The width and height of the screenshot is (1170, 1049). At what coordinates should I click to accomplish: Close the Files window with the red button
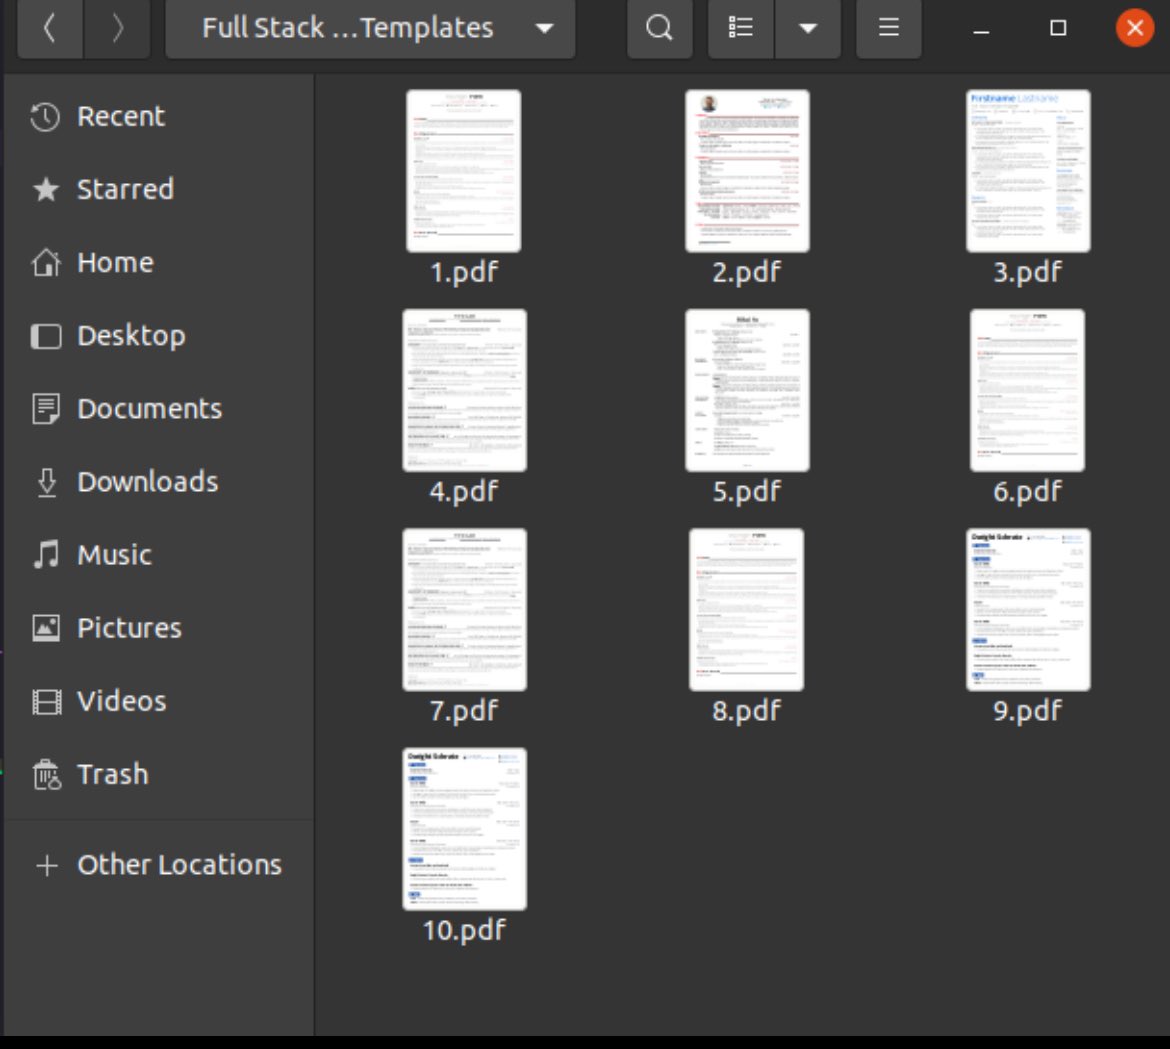(1135, 28)
